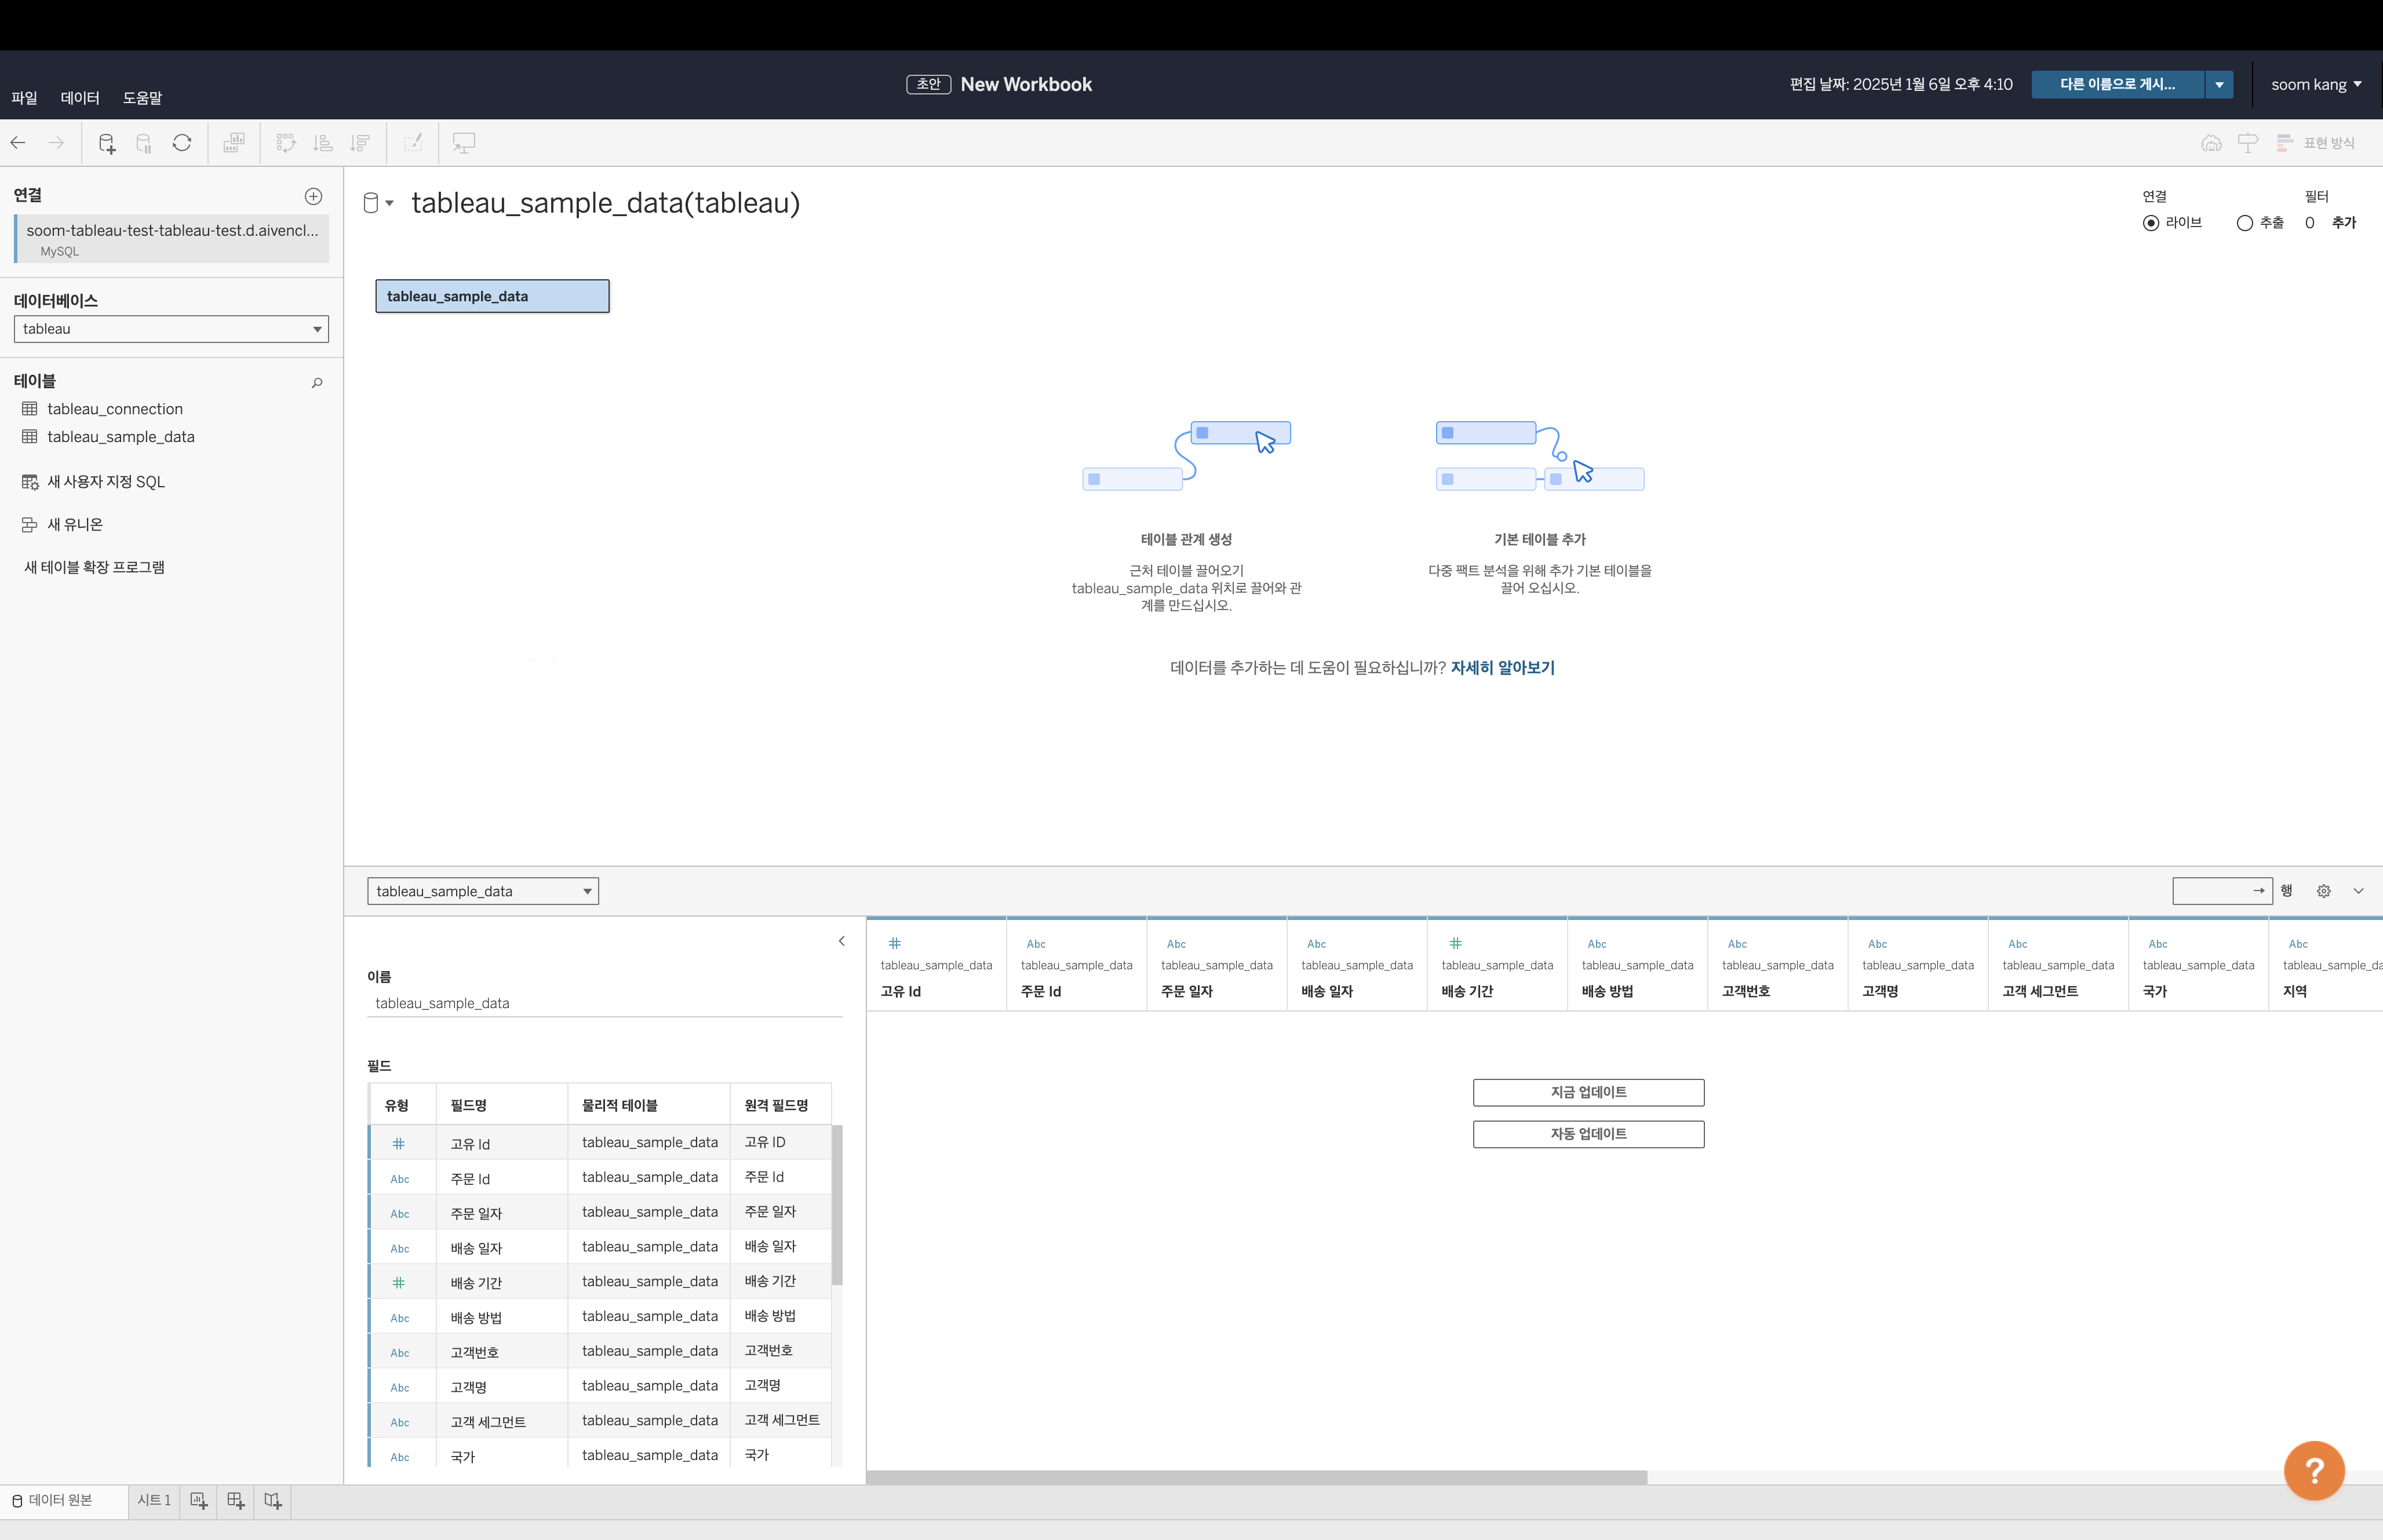Open the tableau_sample_data table selector dropdown
This screenshot has height=1540, width=2383.
tap(483, 891)
